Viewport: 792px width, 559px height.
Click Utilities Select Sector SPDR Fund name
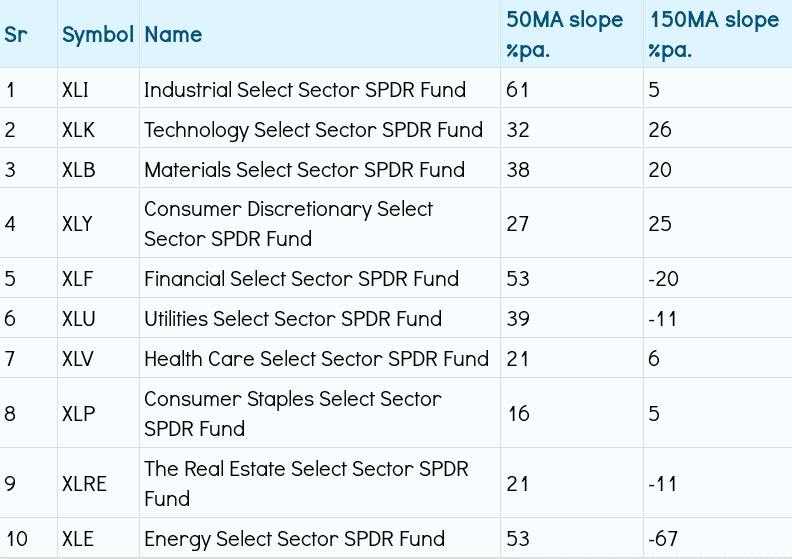point(292,319)
